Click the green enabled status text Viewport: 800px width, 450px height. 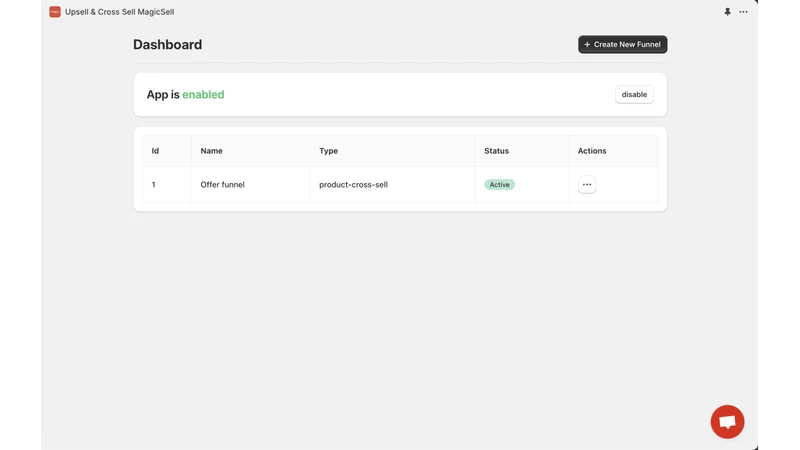[203, 94]
